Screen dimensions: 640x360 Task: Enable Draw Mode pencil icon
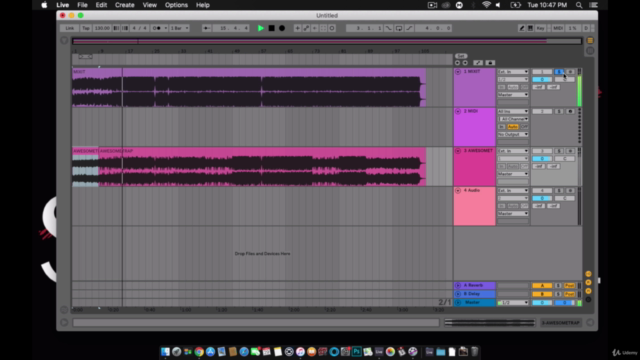click(x=522, y=28)
